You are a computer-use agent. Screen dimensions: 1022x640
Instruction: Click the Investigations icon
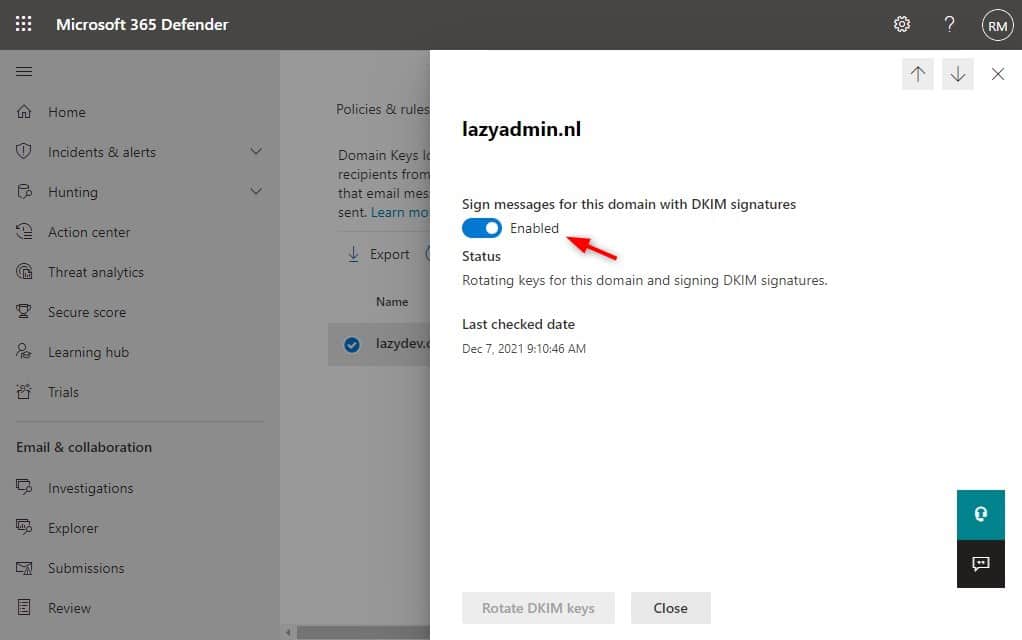click(24, 487)
